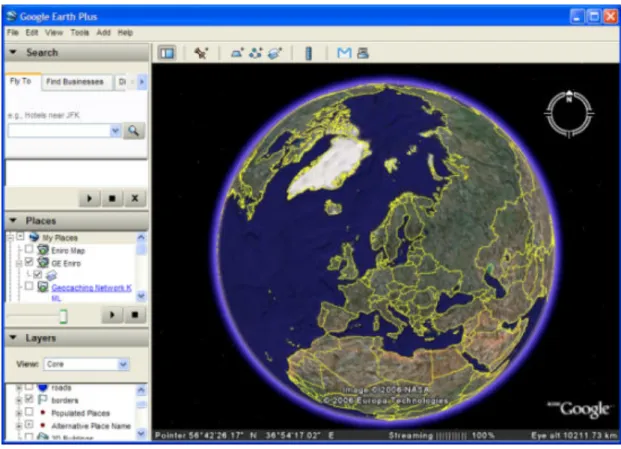Switch to the Fly To tab
Viewport: 621px width, 449px height.
[21, 81]
